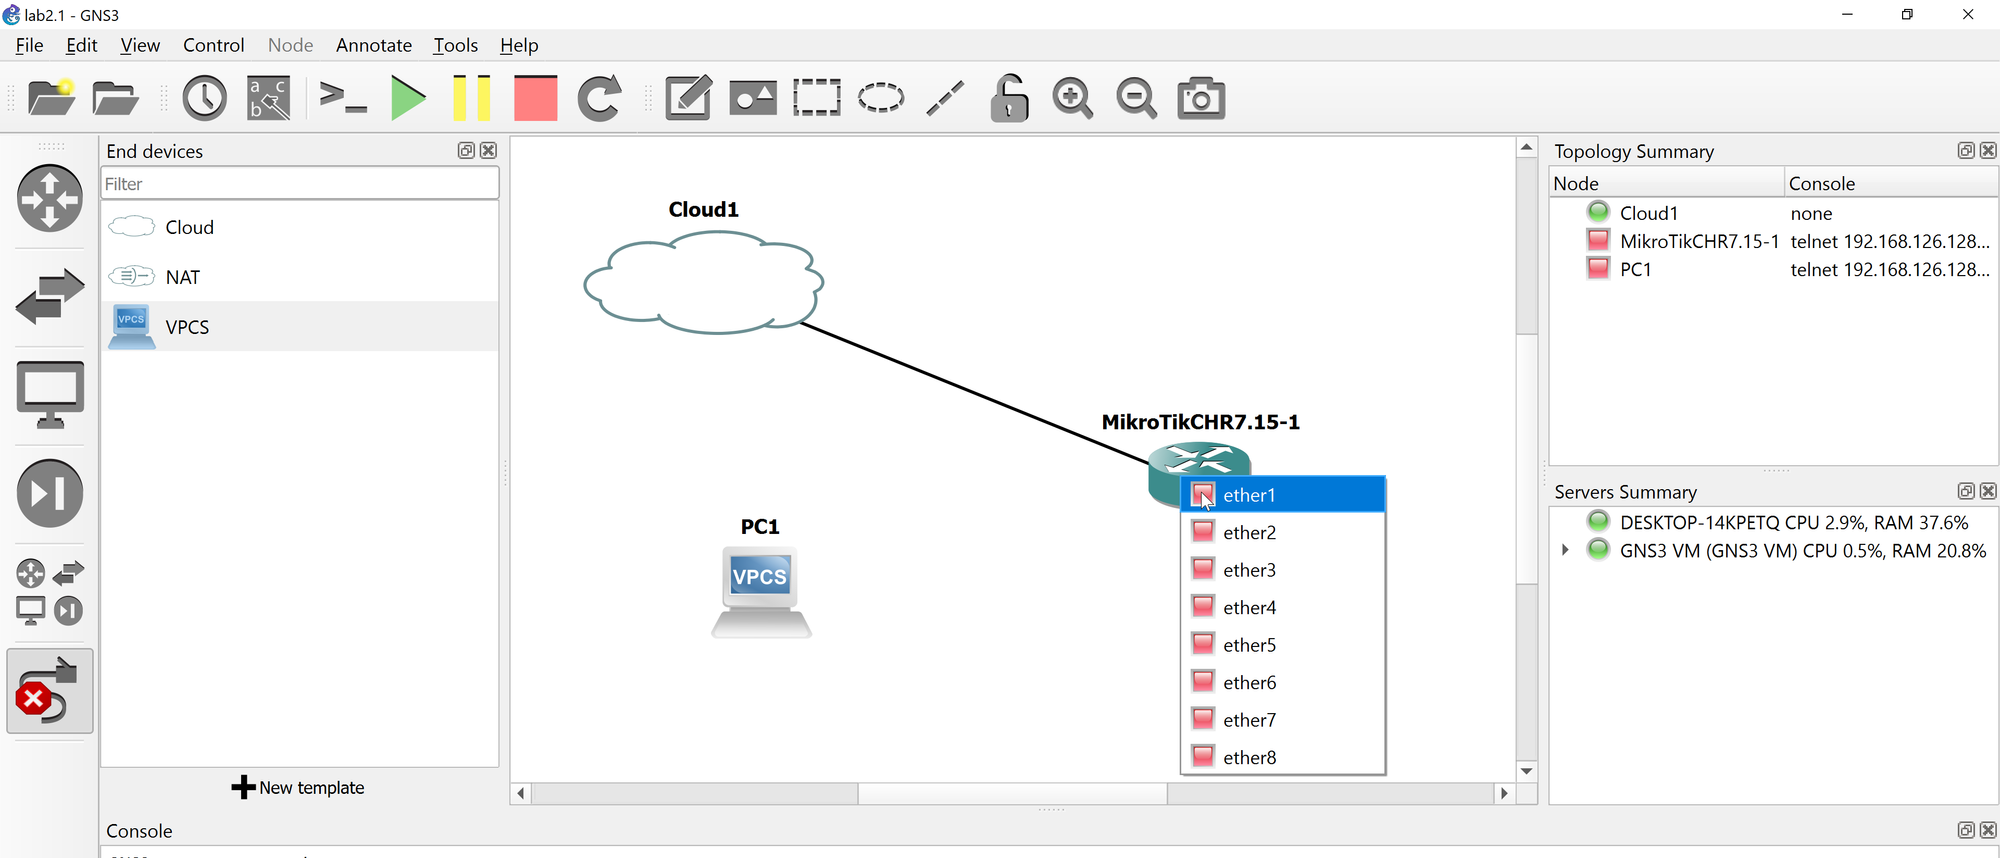Viewport: 2000px width, 858px height.
Task: Toggle show/hide interface labels icon
Action: pyautogui.click(x=269, y=98)
